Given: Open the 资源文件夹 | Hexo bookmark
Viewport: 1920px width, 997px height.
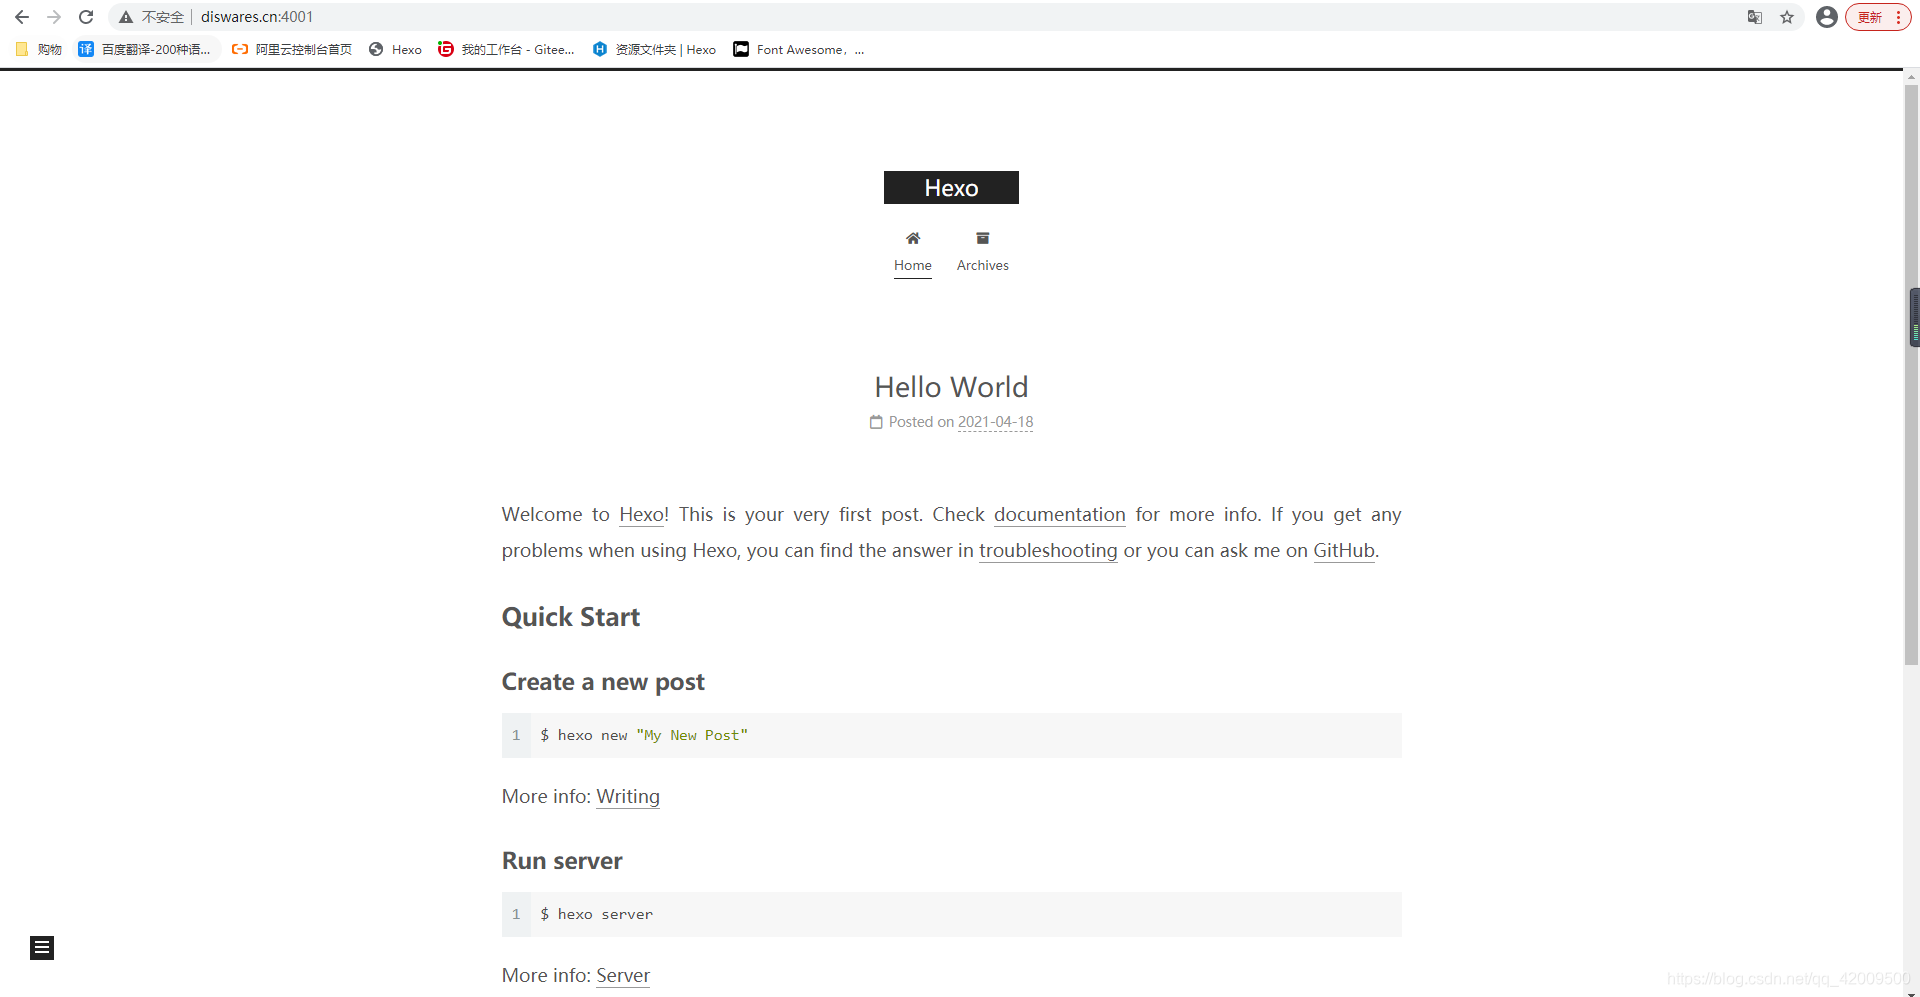Looking at the screenshot, I should tap(654, 49).
